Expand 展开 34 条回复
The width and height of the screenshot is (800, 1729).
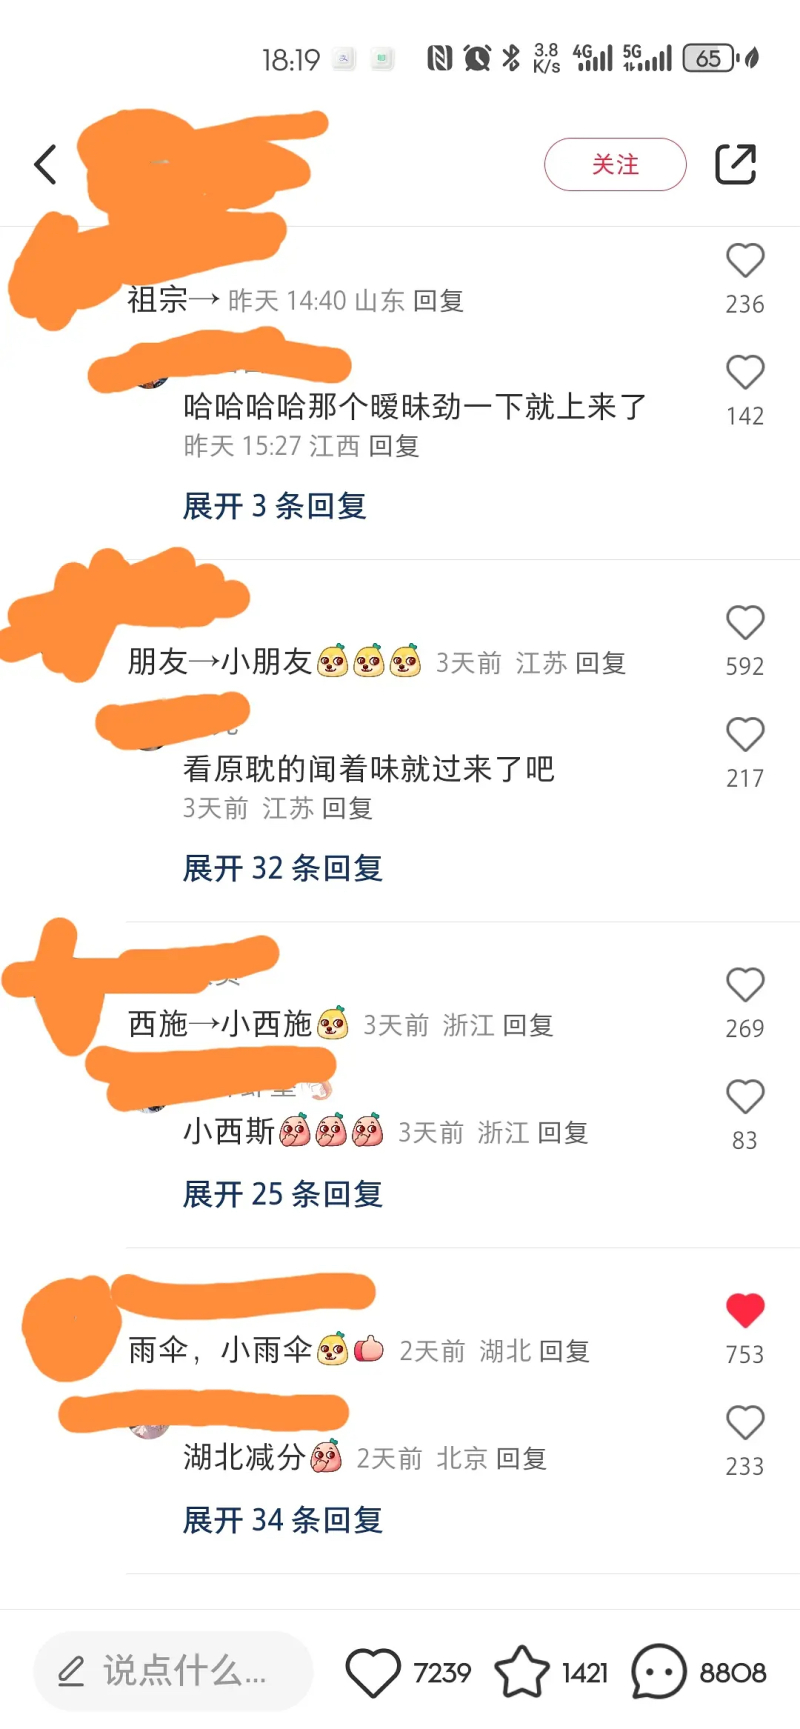[283, 1520]
